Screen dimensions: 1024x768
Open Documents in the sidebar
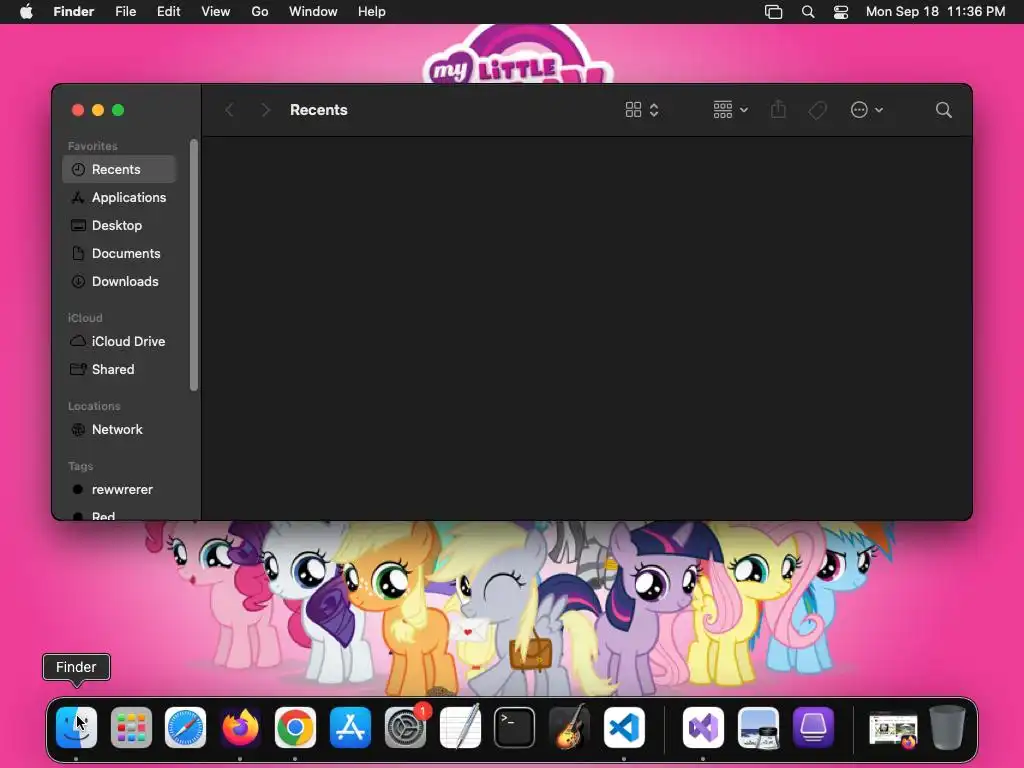coord(119,253)
